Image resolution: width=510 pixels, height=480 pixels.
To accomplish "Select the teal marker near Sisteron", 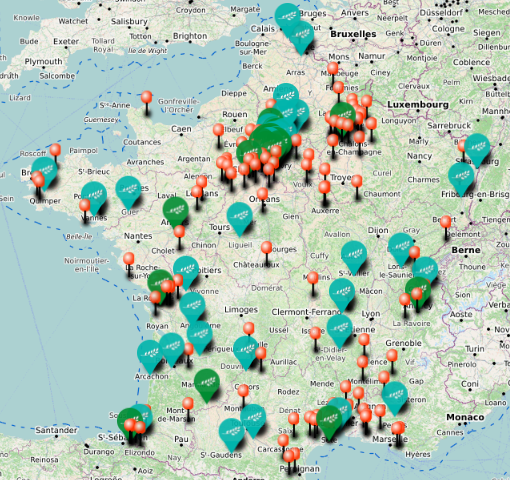I will point(395,398).
